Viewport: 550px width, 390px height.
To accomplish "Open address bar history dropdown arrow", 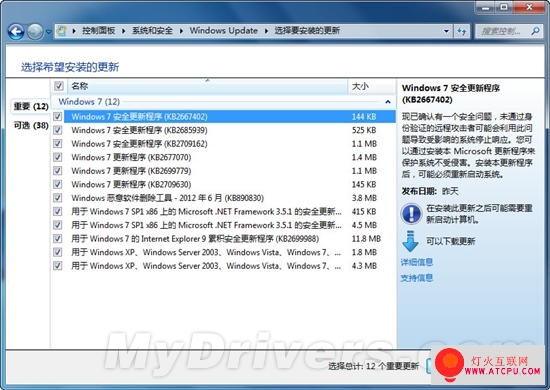I will [x=446, y=31].
